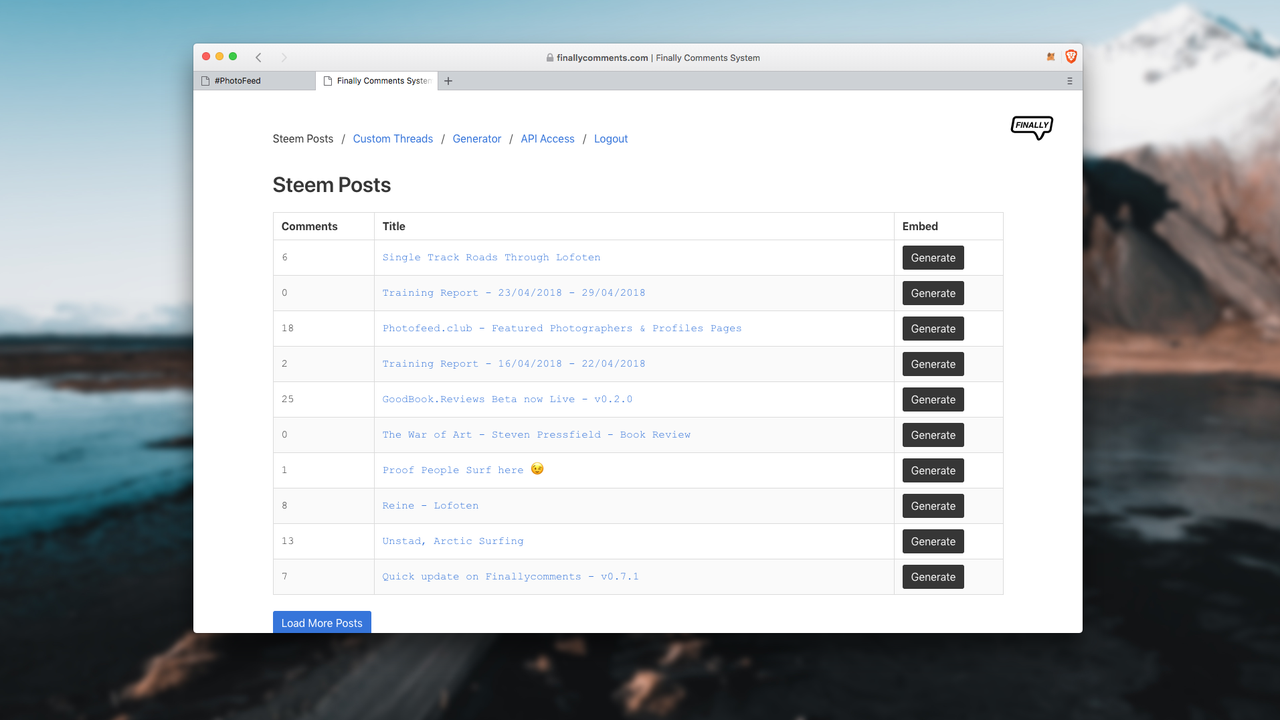Open Training Report 23/04/2018 - 29/04/2018 post
Image resolution: width=1280 pixels, height=720 pixels.
pyautogui.click(x=514, y=293)
